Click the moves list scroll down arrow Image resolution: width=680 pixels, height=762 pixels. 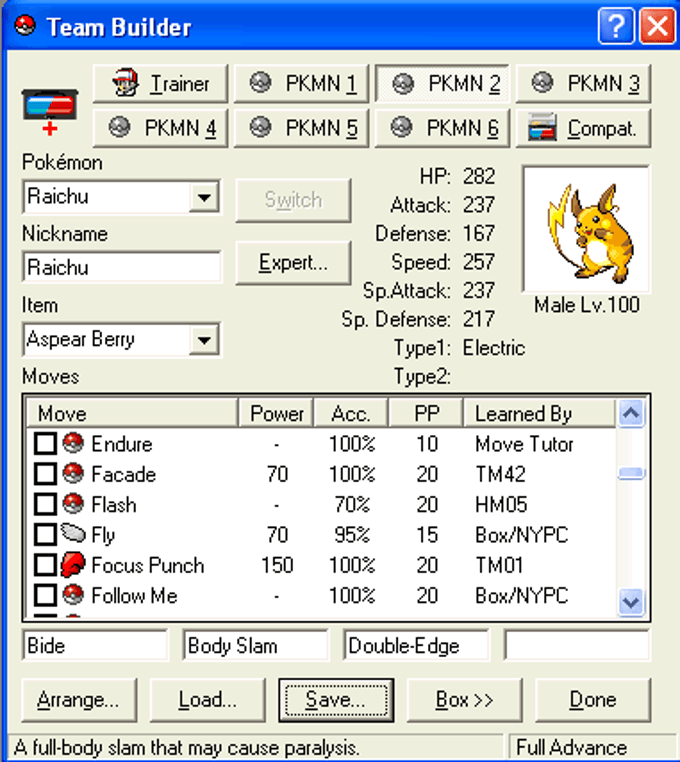click(631, 603)
